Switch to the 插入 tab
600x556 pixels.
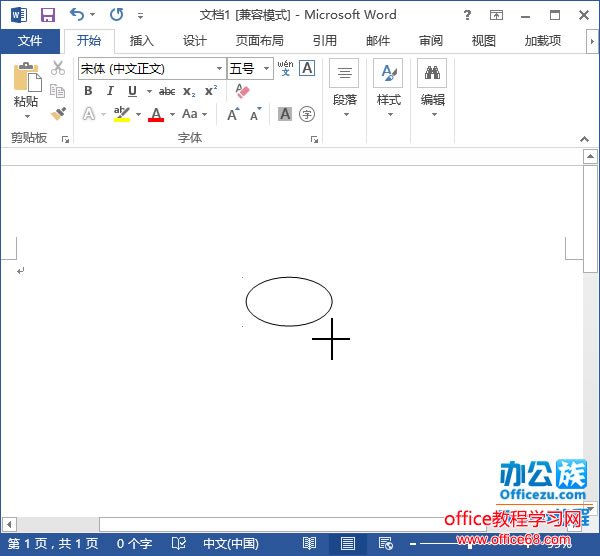click(142, 41)
